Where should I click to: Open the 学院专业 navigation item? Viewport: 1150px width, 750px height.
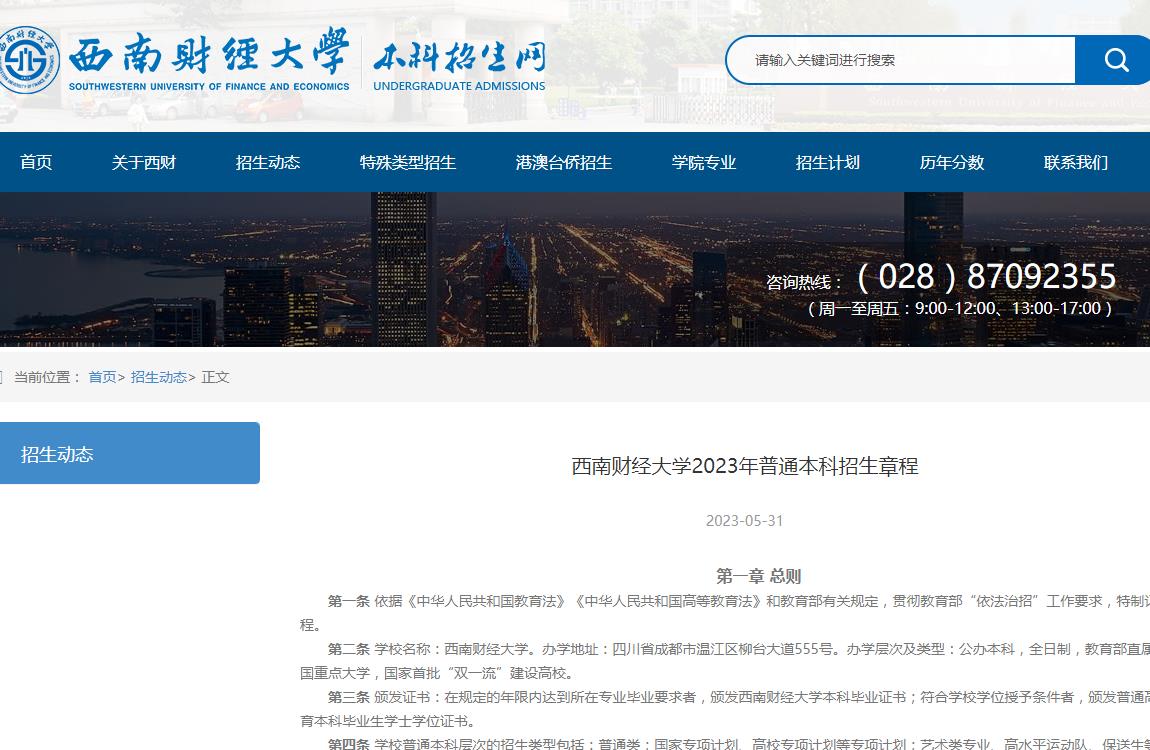[703, 162]
